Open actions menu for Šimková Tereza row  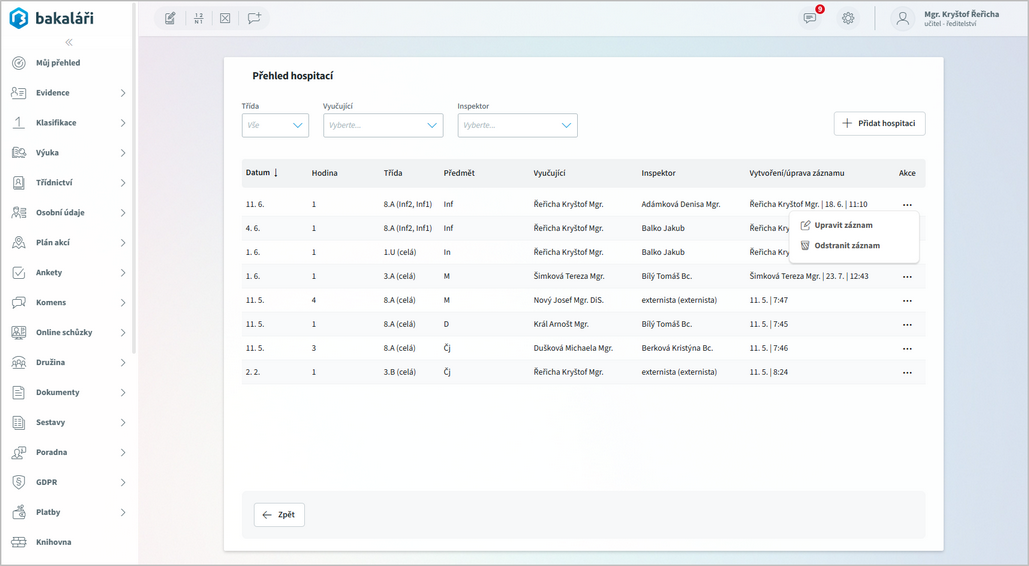pyautogui.click(x=907, y=276)
